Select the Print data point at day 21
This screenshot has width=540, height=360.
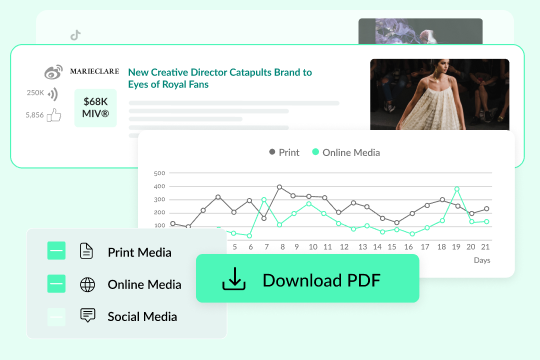[x=486, y=209]
